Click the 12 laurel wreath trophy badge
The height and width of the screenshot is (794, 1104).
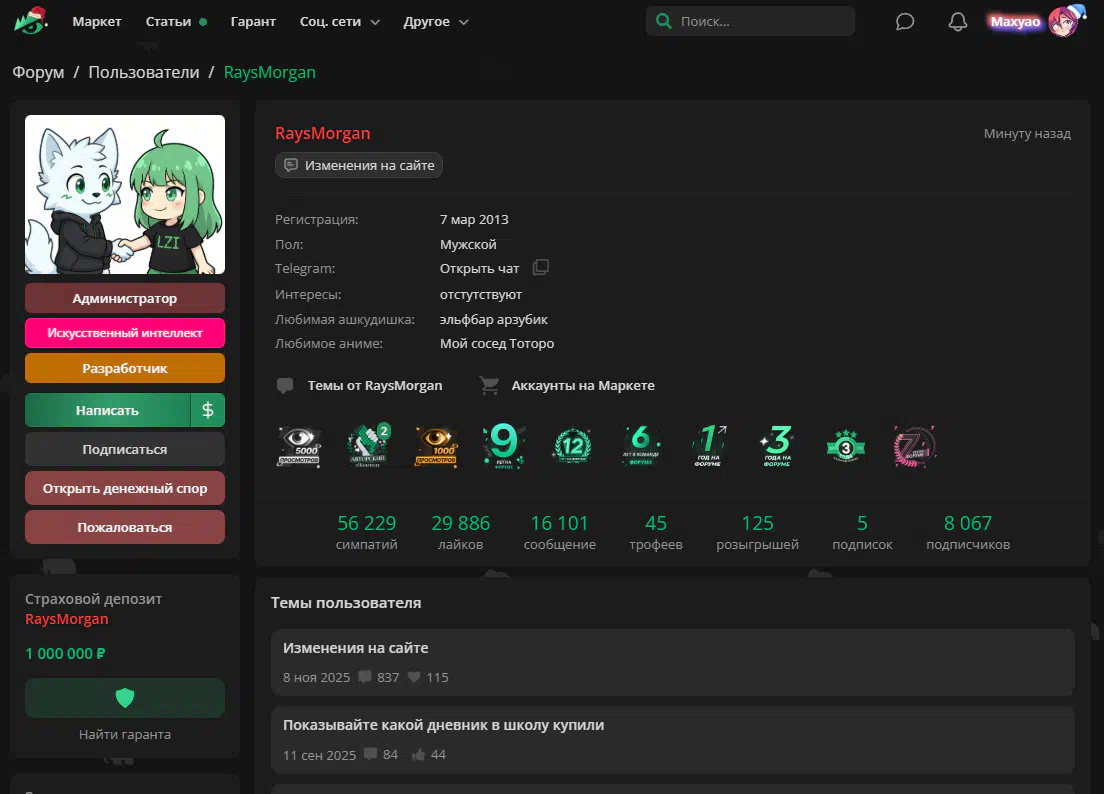pyautogui.click(x=572, y=446)
